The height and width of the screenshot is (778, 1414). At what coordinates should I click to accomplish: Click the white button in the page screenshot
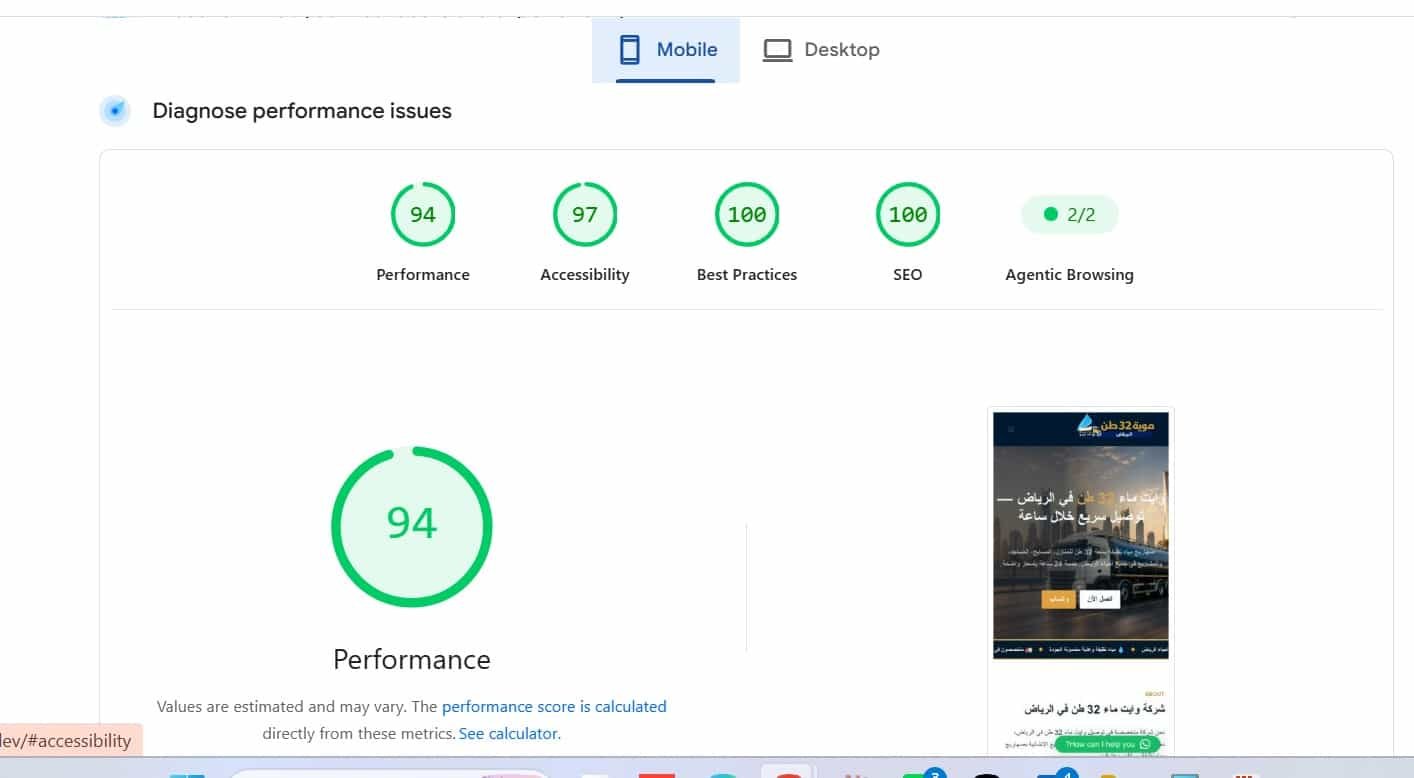click(1100, 599)
